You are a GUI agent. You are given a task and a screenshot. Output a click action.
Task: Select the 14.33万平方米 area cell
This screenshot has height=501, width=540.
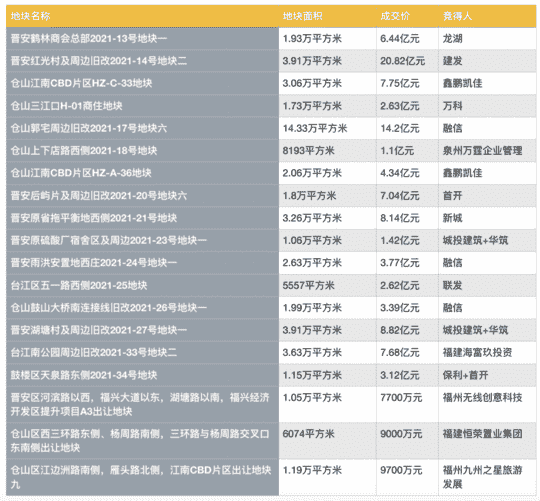click(328, 128)
